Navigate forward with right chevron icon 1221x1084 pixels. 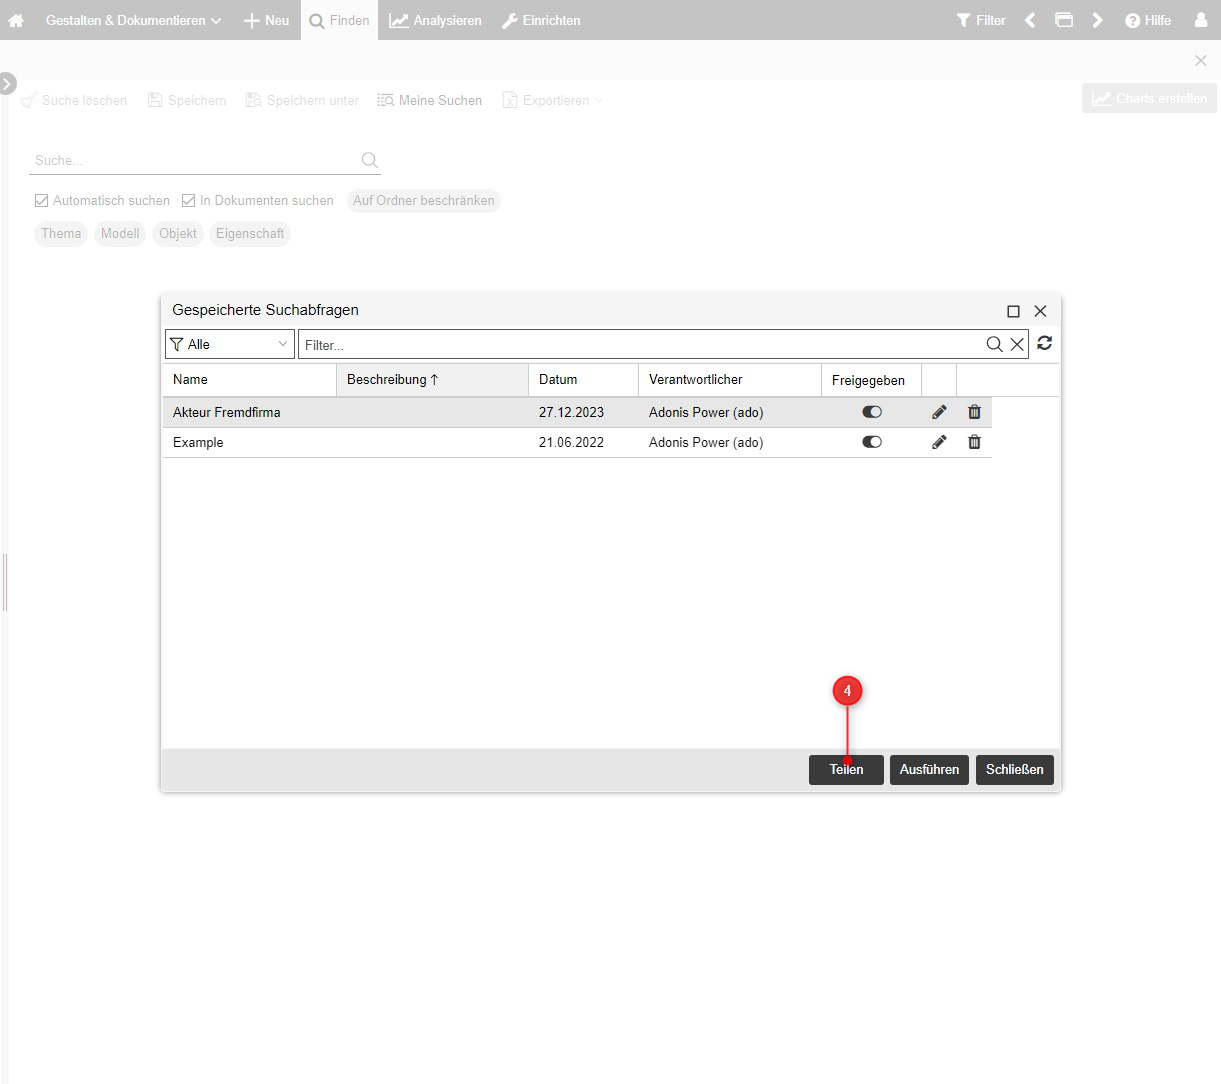coord(1097,20)
